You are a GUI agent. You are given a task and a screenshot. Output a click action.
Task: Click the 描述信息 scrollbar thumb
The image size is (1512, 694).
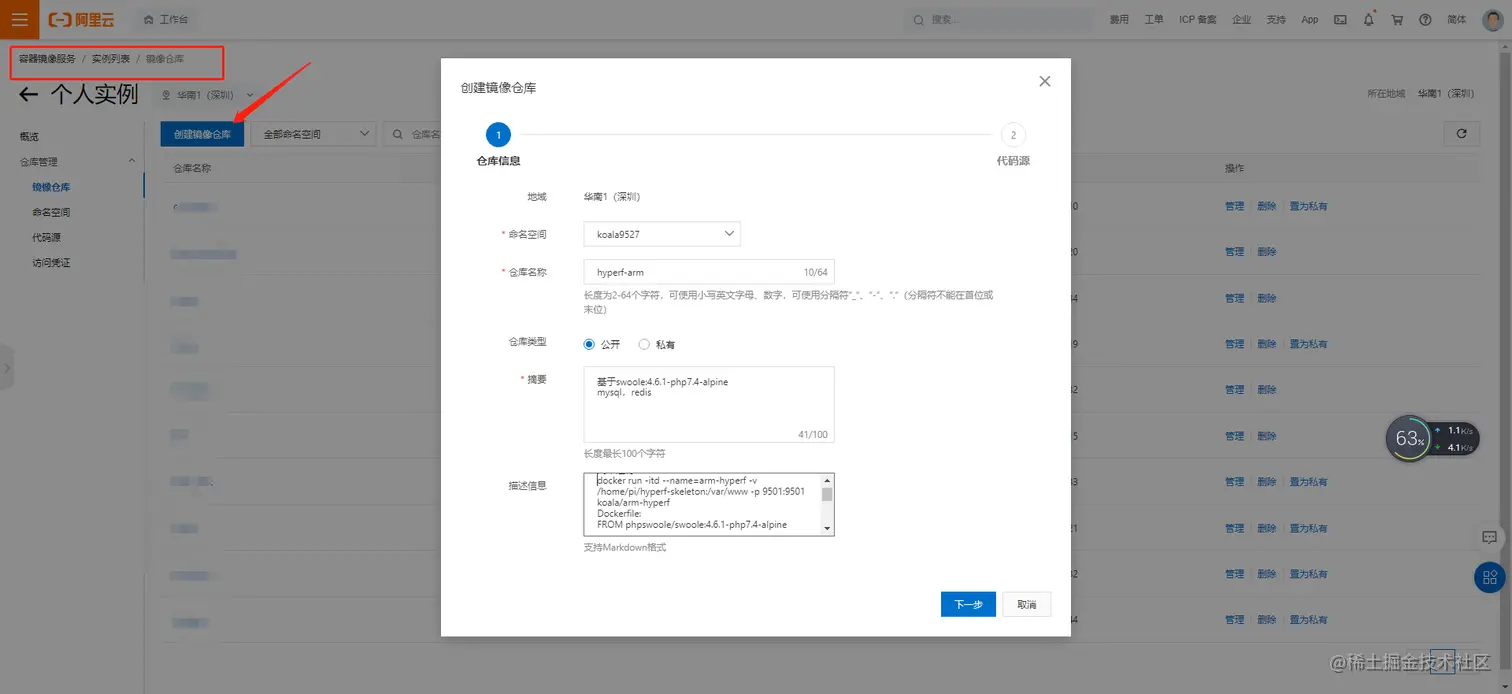827,494
